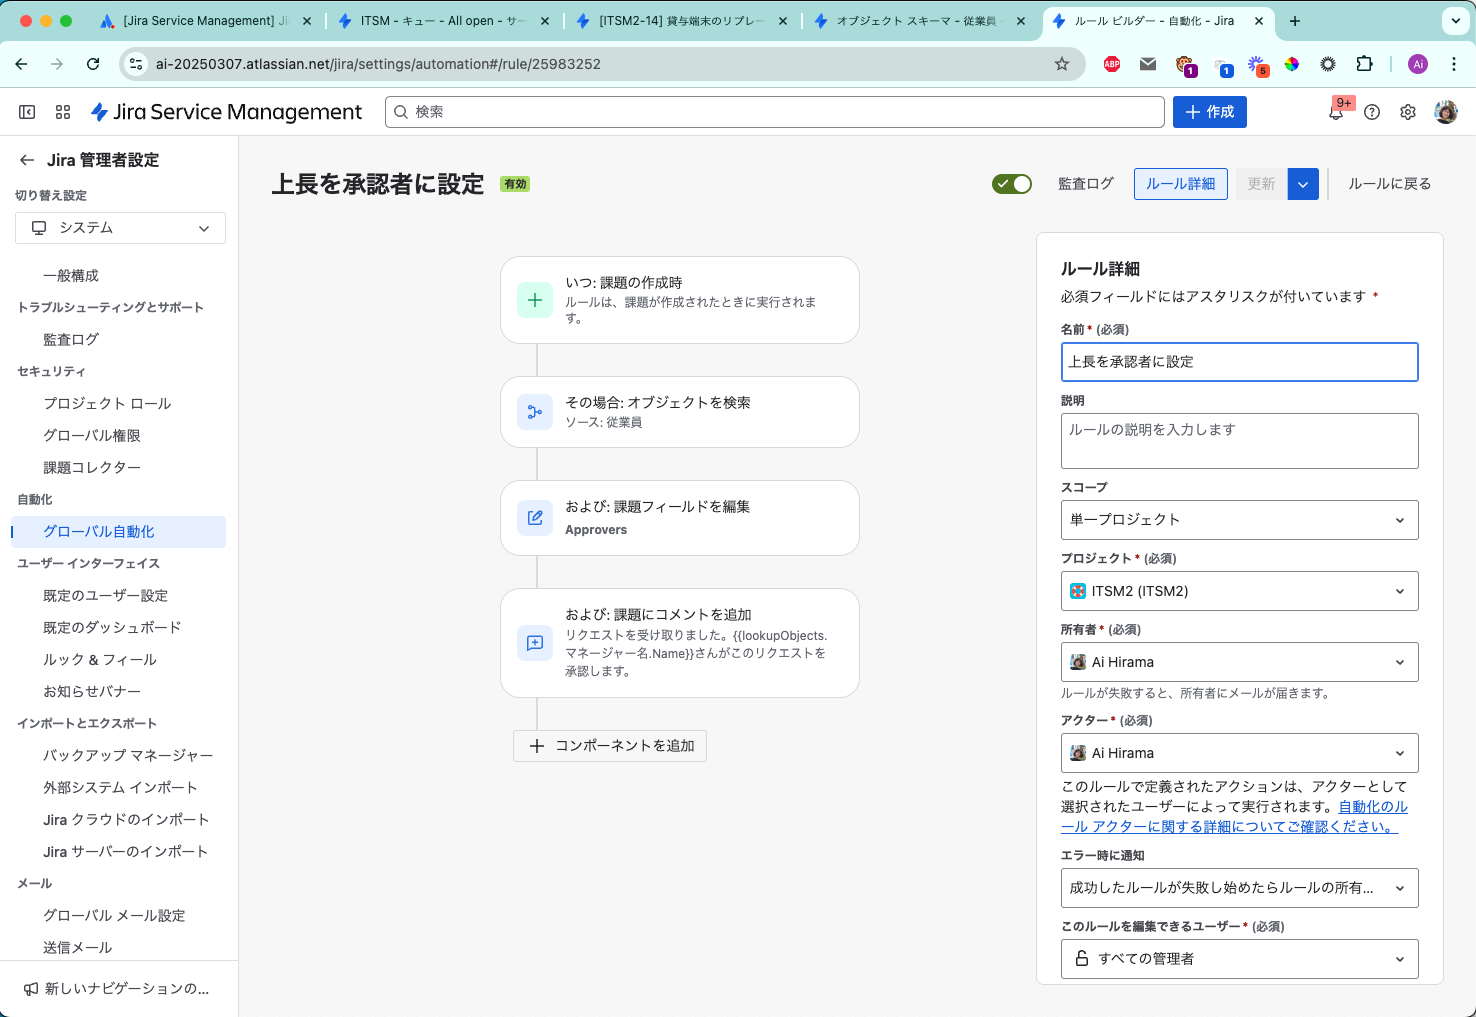Click the rule description textarea
The image size is (1476, 1017).
point(1239,441)
